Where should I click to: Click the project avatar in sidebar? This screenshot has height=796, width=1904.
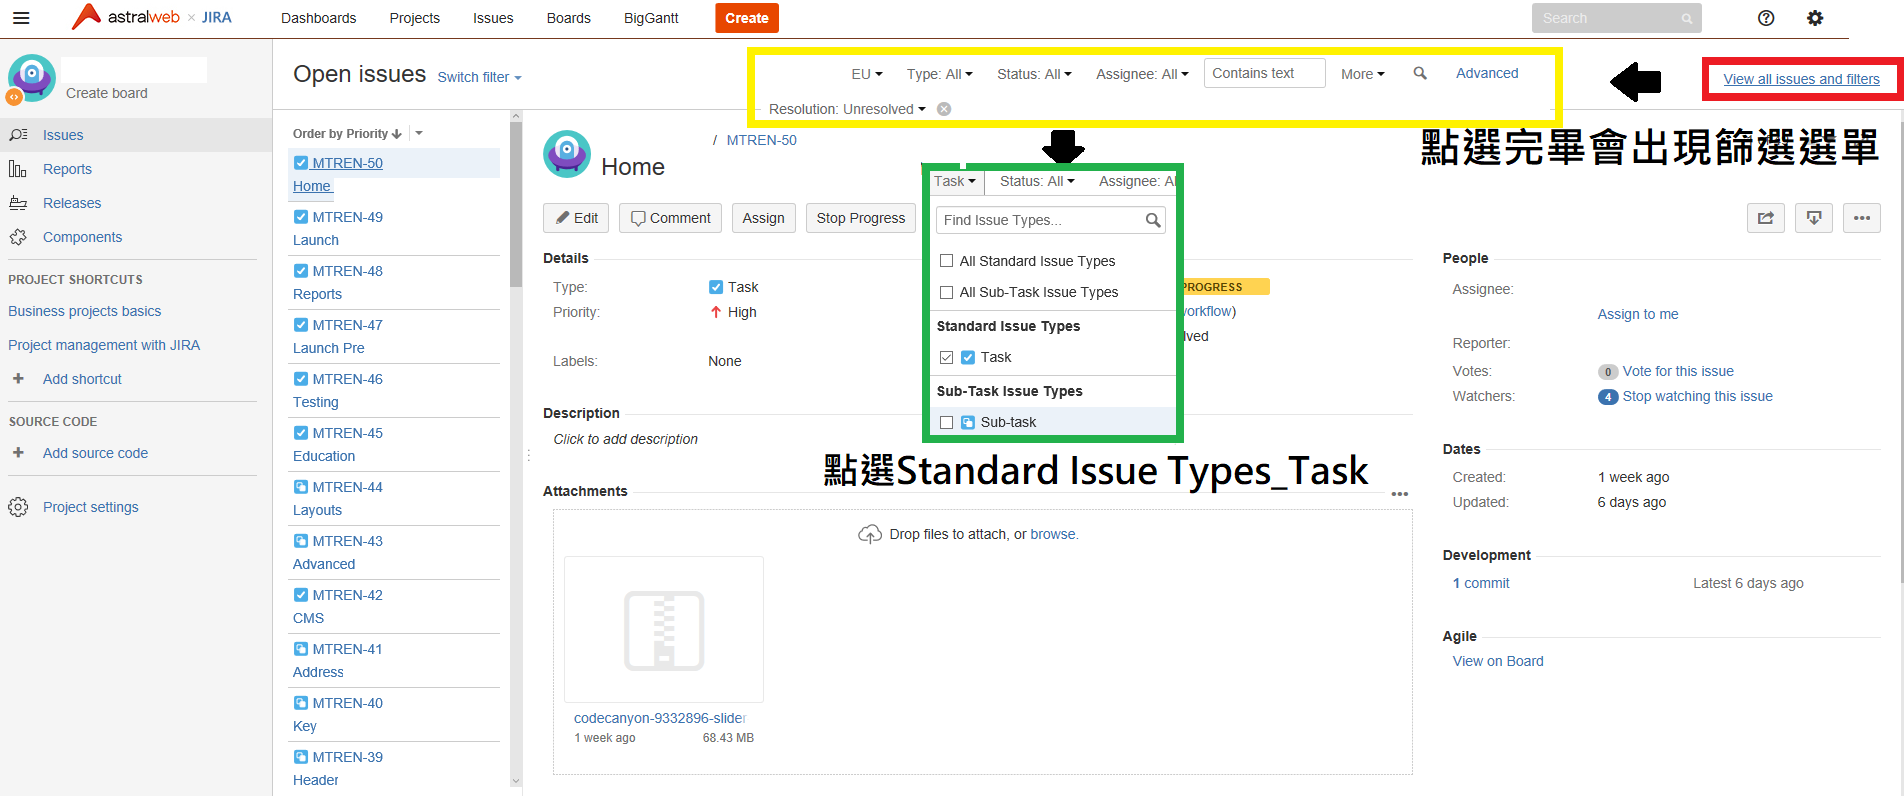[32, 78]
